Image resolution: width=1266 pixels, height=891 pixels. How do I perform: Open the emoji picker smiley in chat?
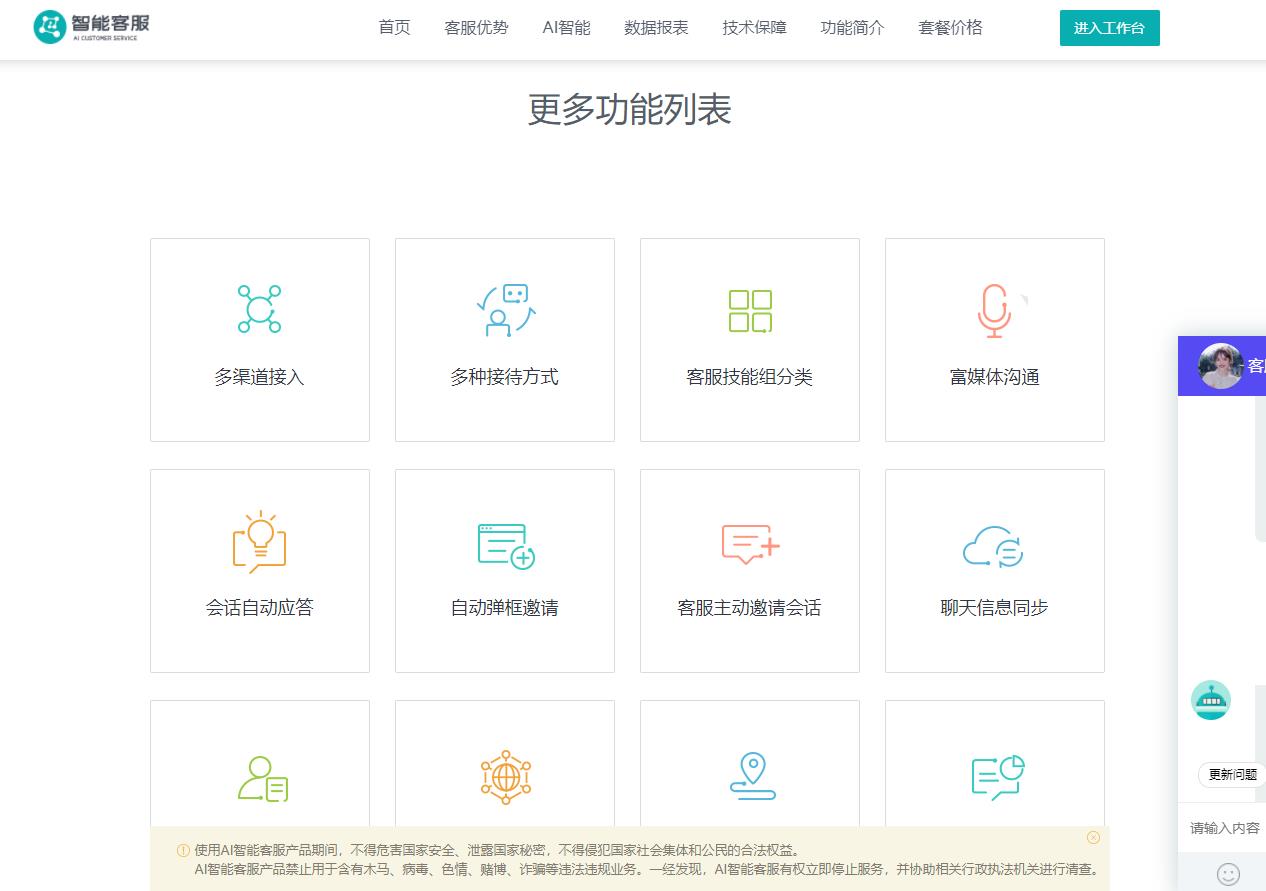[1228, 874]
